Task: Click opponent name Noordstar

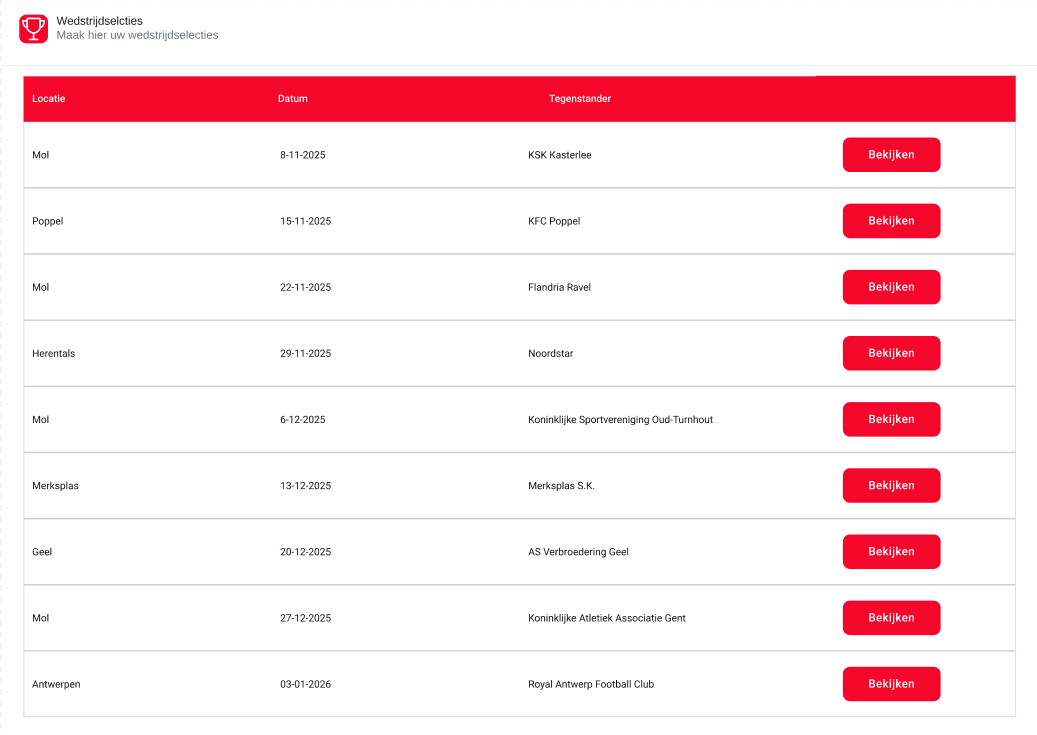Action: click(x=550, y=353)
